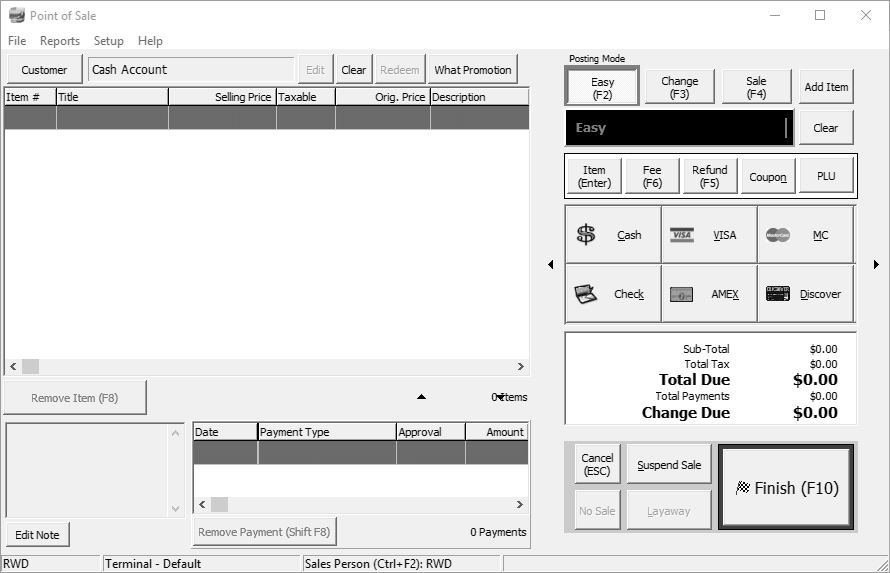Click Edit button beside customer field
This screenshot has width=890, height=573.
pyautogui.click(x=316, y=70)
